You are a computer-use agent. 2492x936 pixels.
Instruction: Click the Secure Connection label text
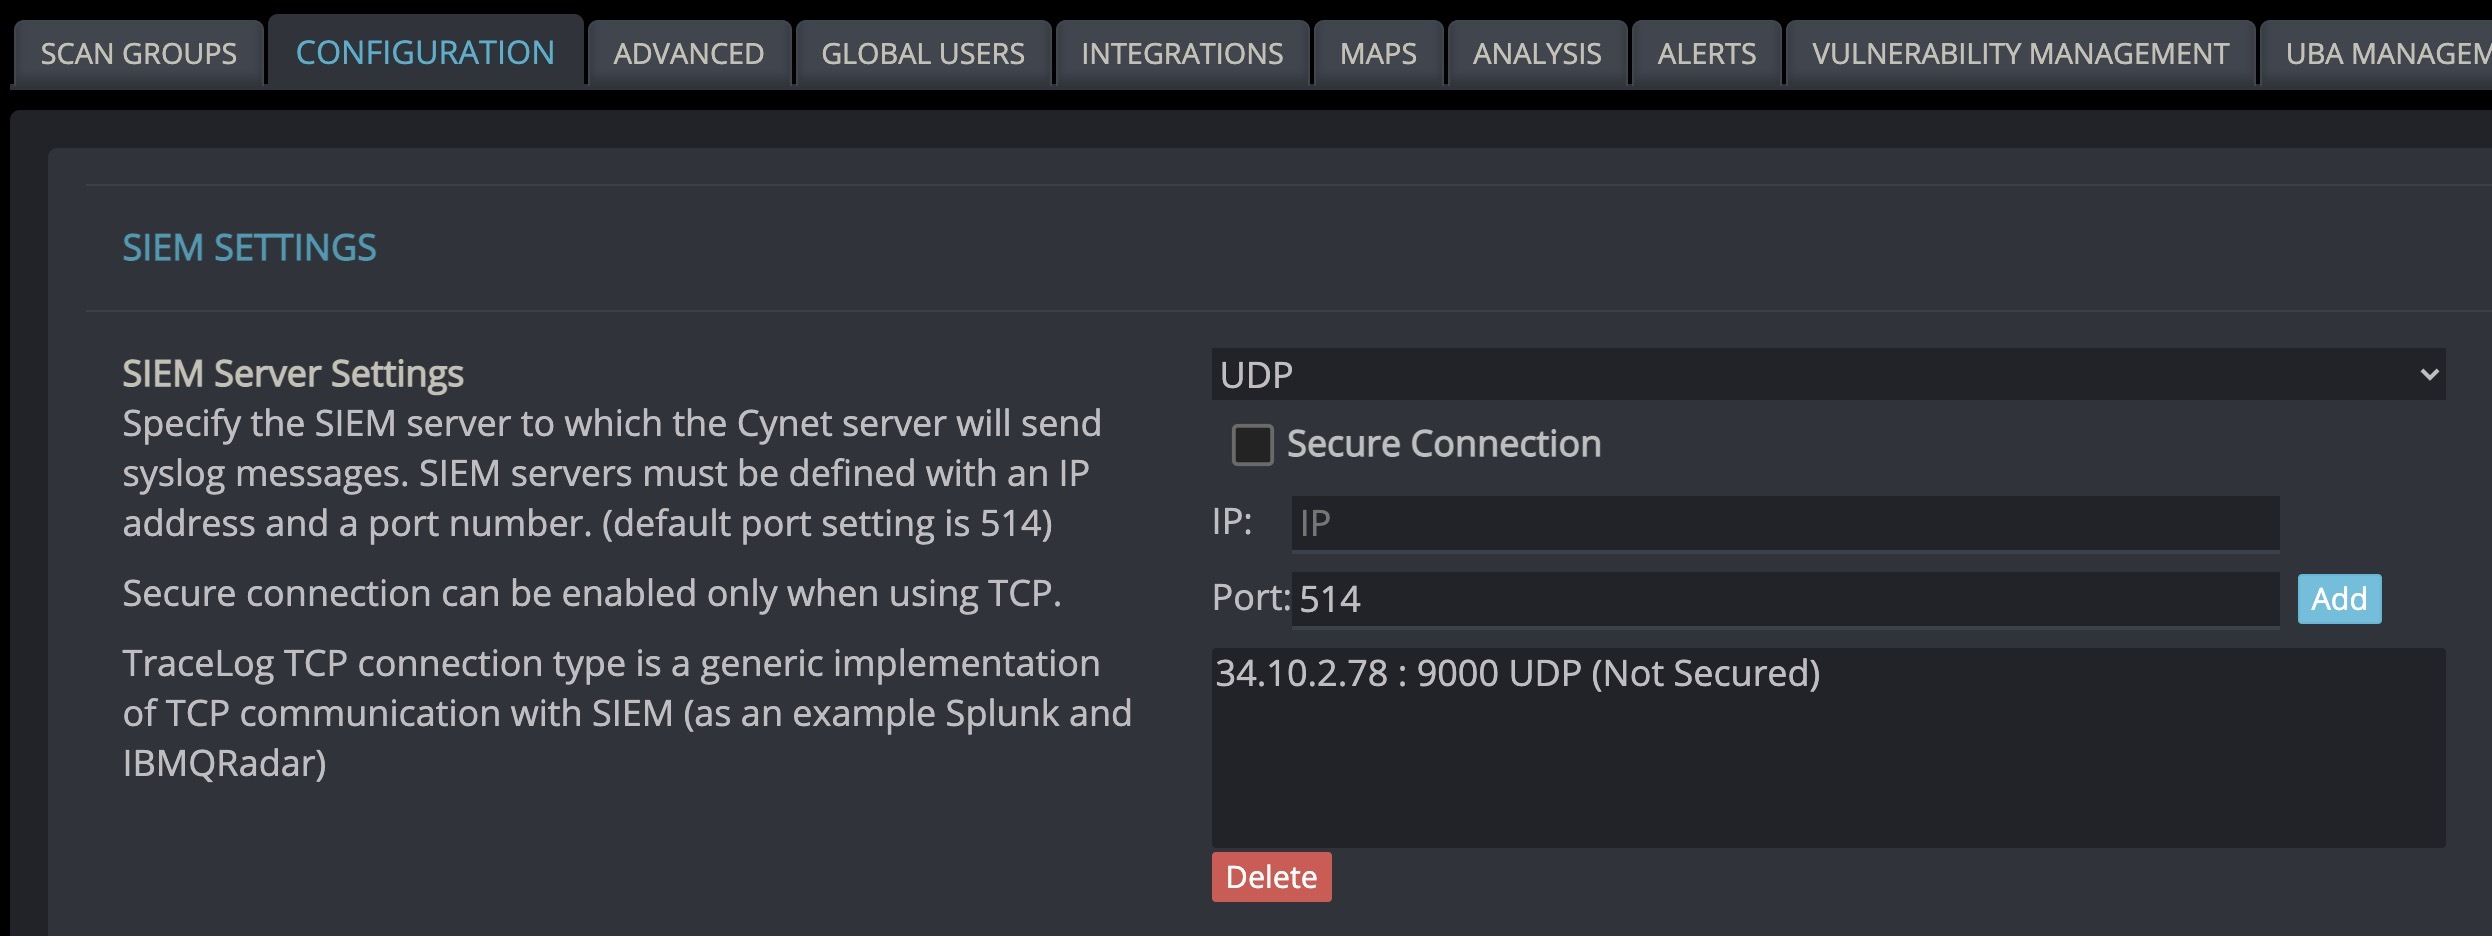click(1443, 444)
